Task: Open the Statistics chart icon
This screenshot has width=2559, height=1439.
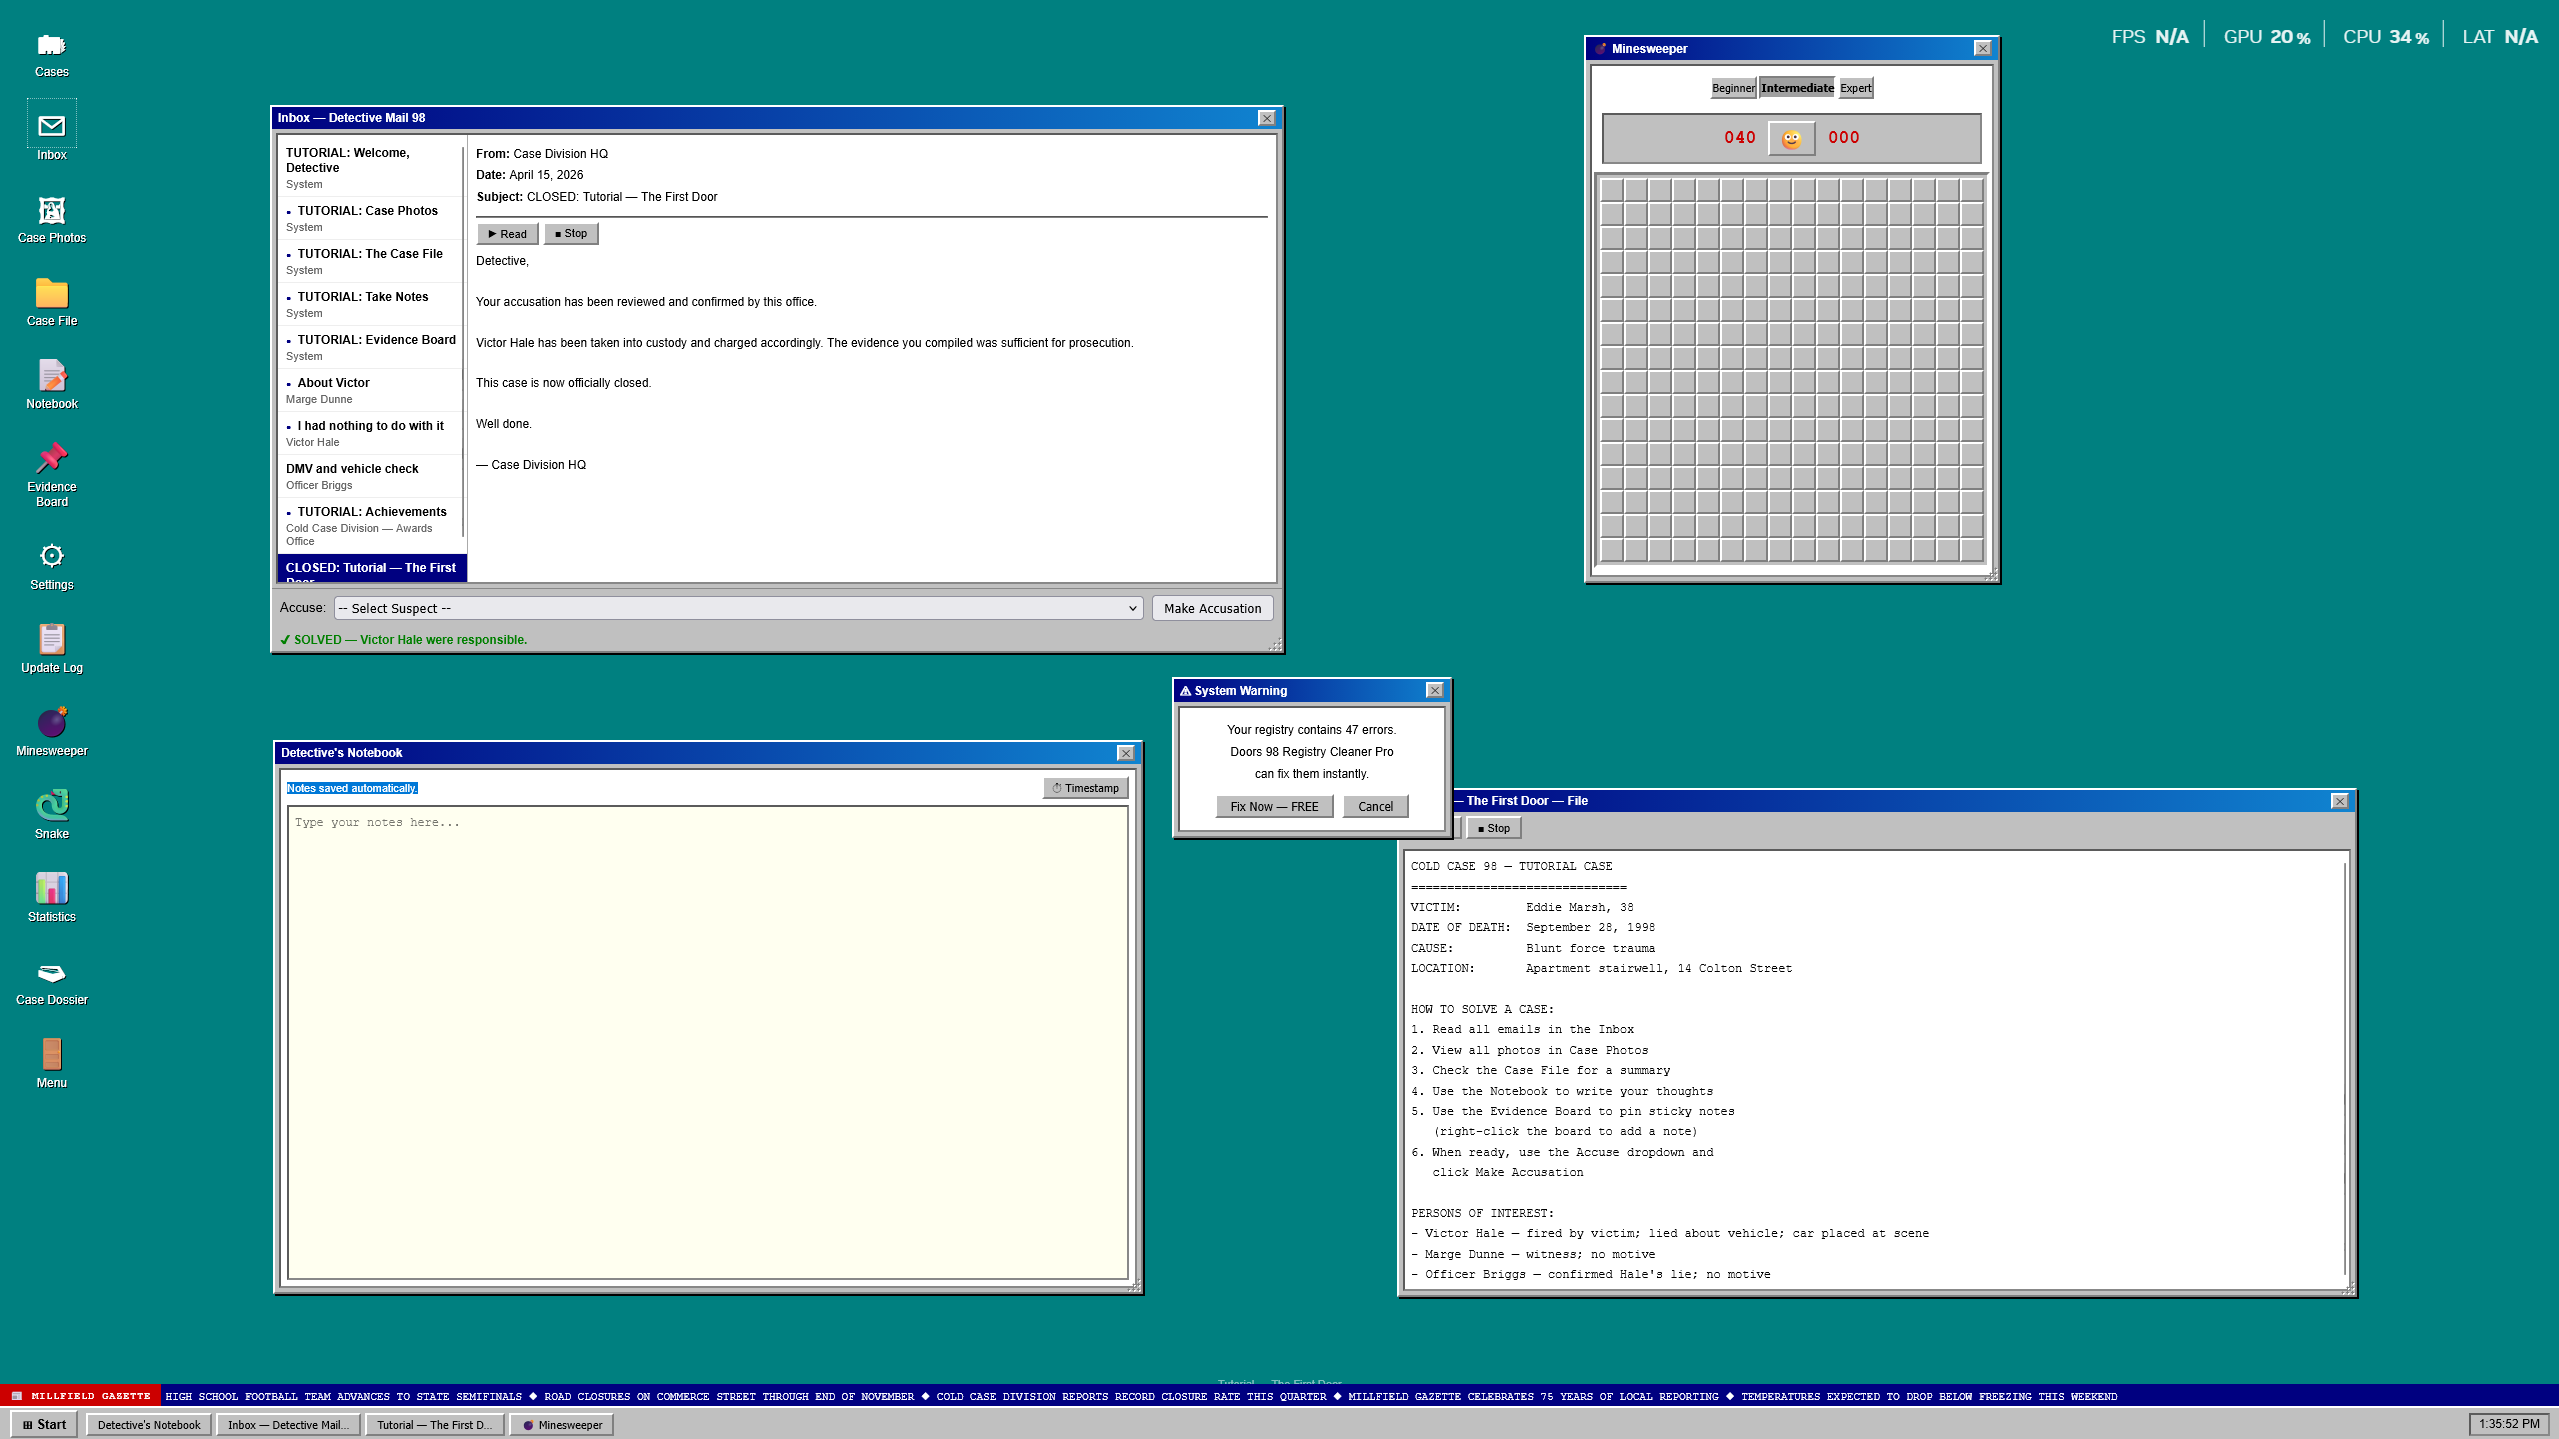Action: pos(51,889)
